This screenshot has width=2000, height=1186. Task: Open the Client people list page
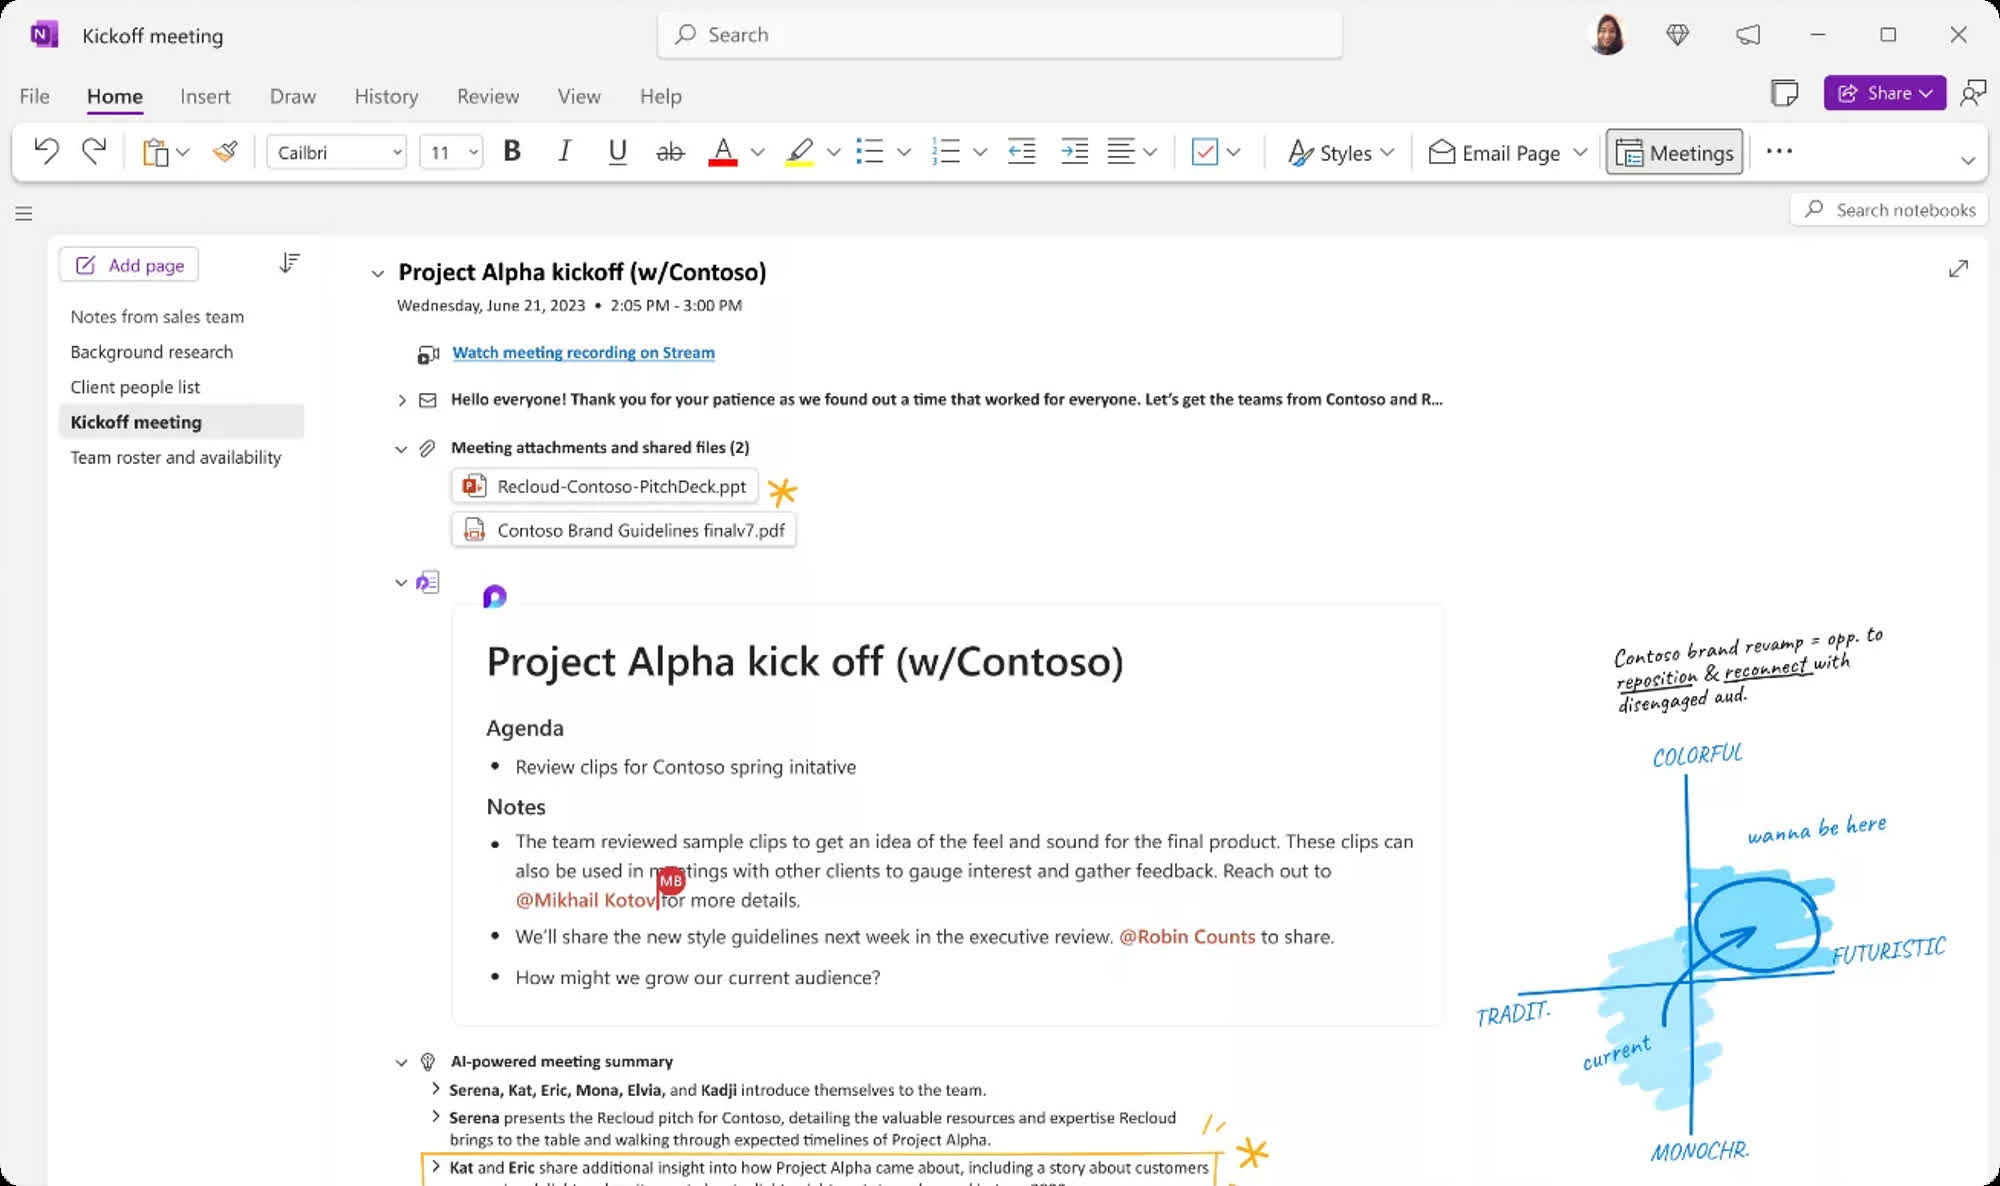point(135,387)
